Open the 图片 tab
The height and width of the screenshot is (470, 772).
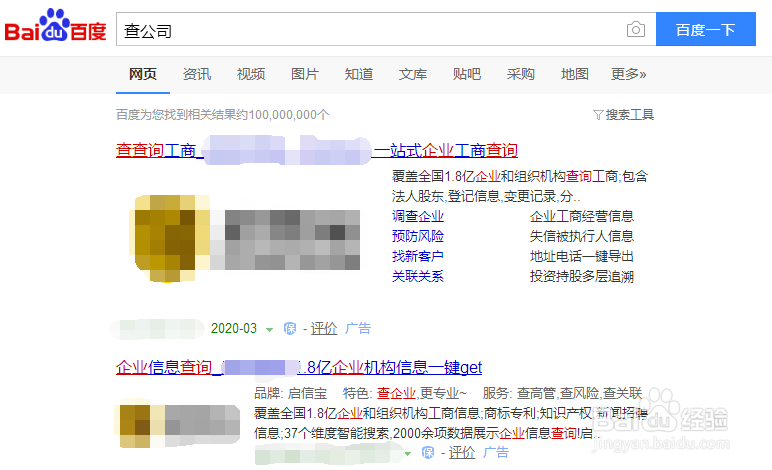(x=305, y=74)
